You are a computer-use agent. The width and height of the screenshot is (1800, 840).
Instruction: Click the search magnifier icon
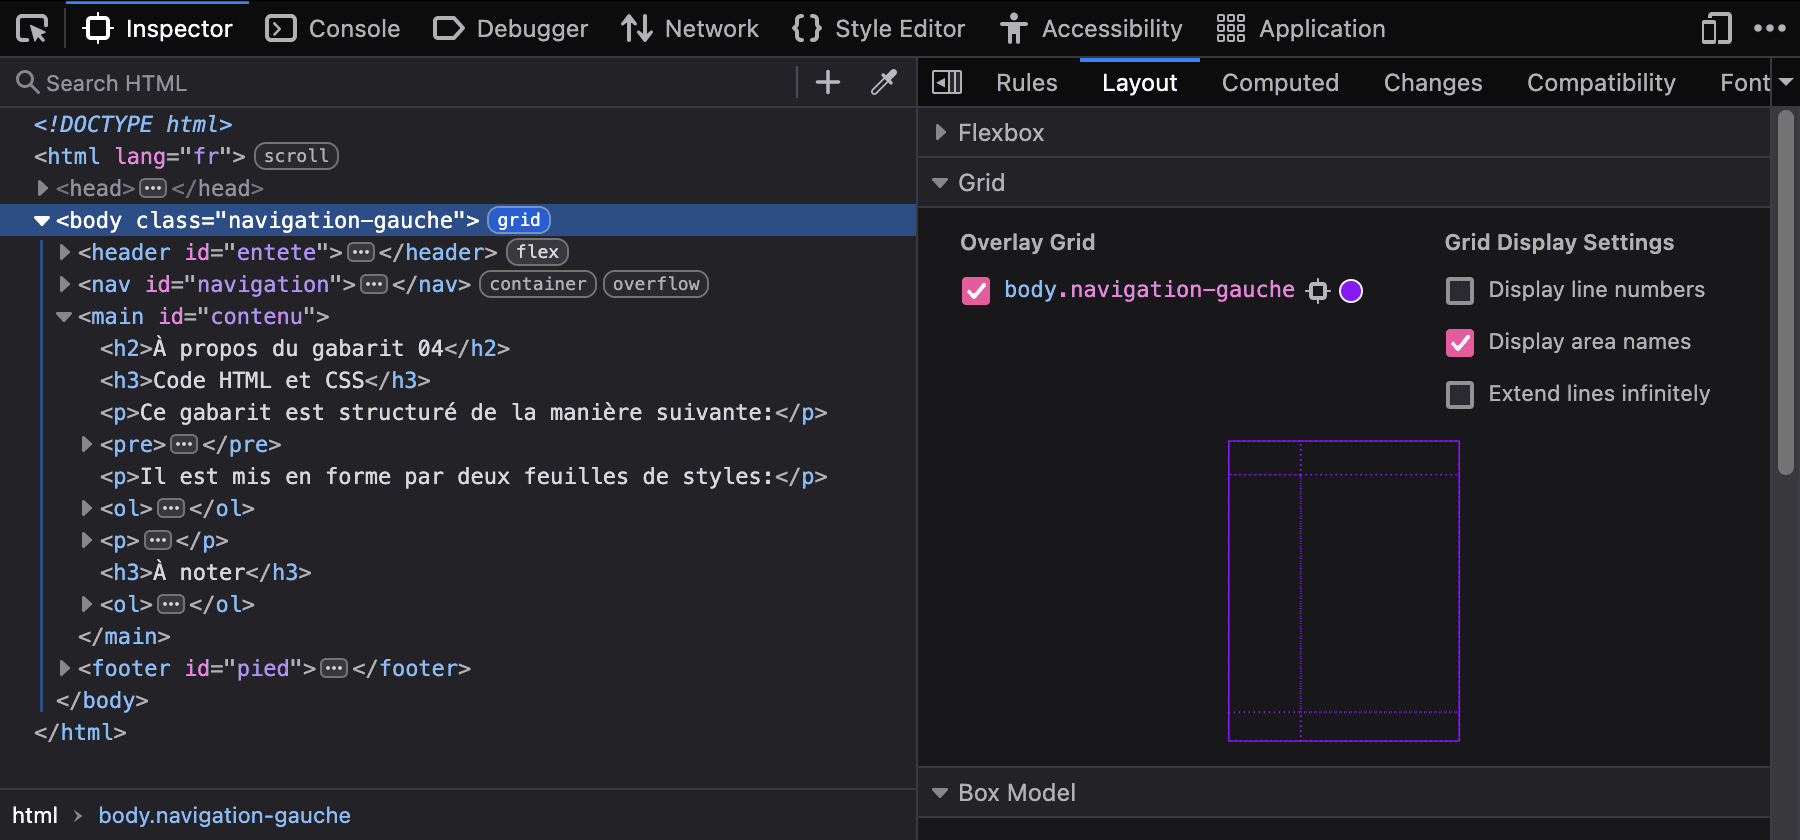click(x=27, y=82)
